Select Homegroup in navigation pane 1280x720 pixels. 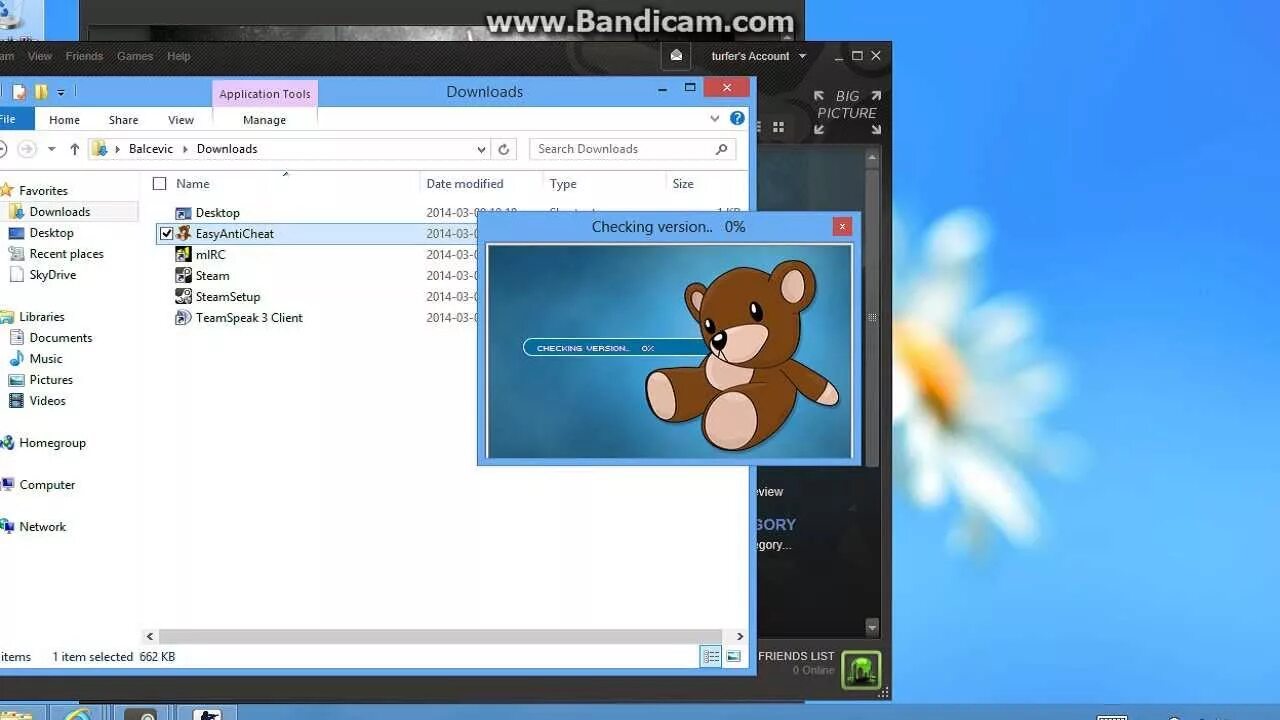pos(52,442)
